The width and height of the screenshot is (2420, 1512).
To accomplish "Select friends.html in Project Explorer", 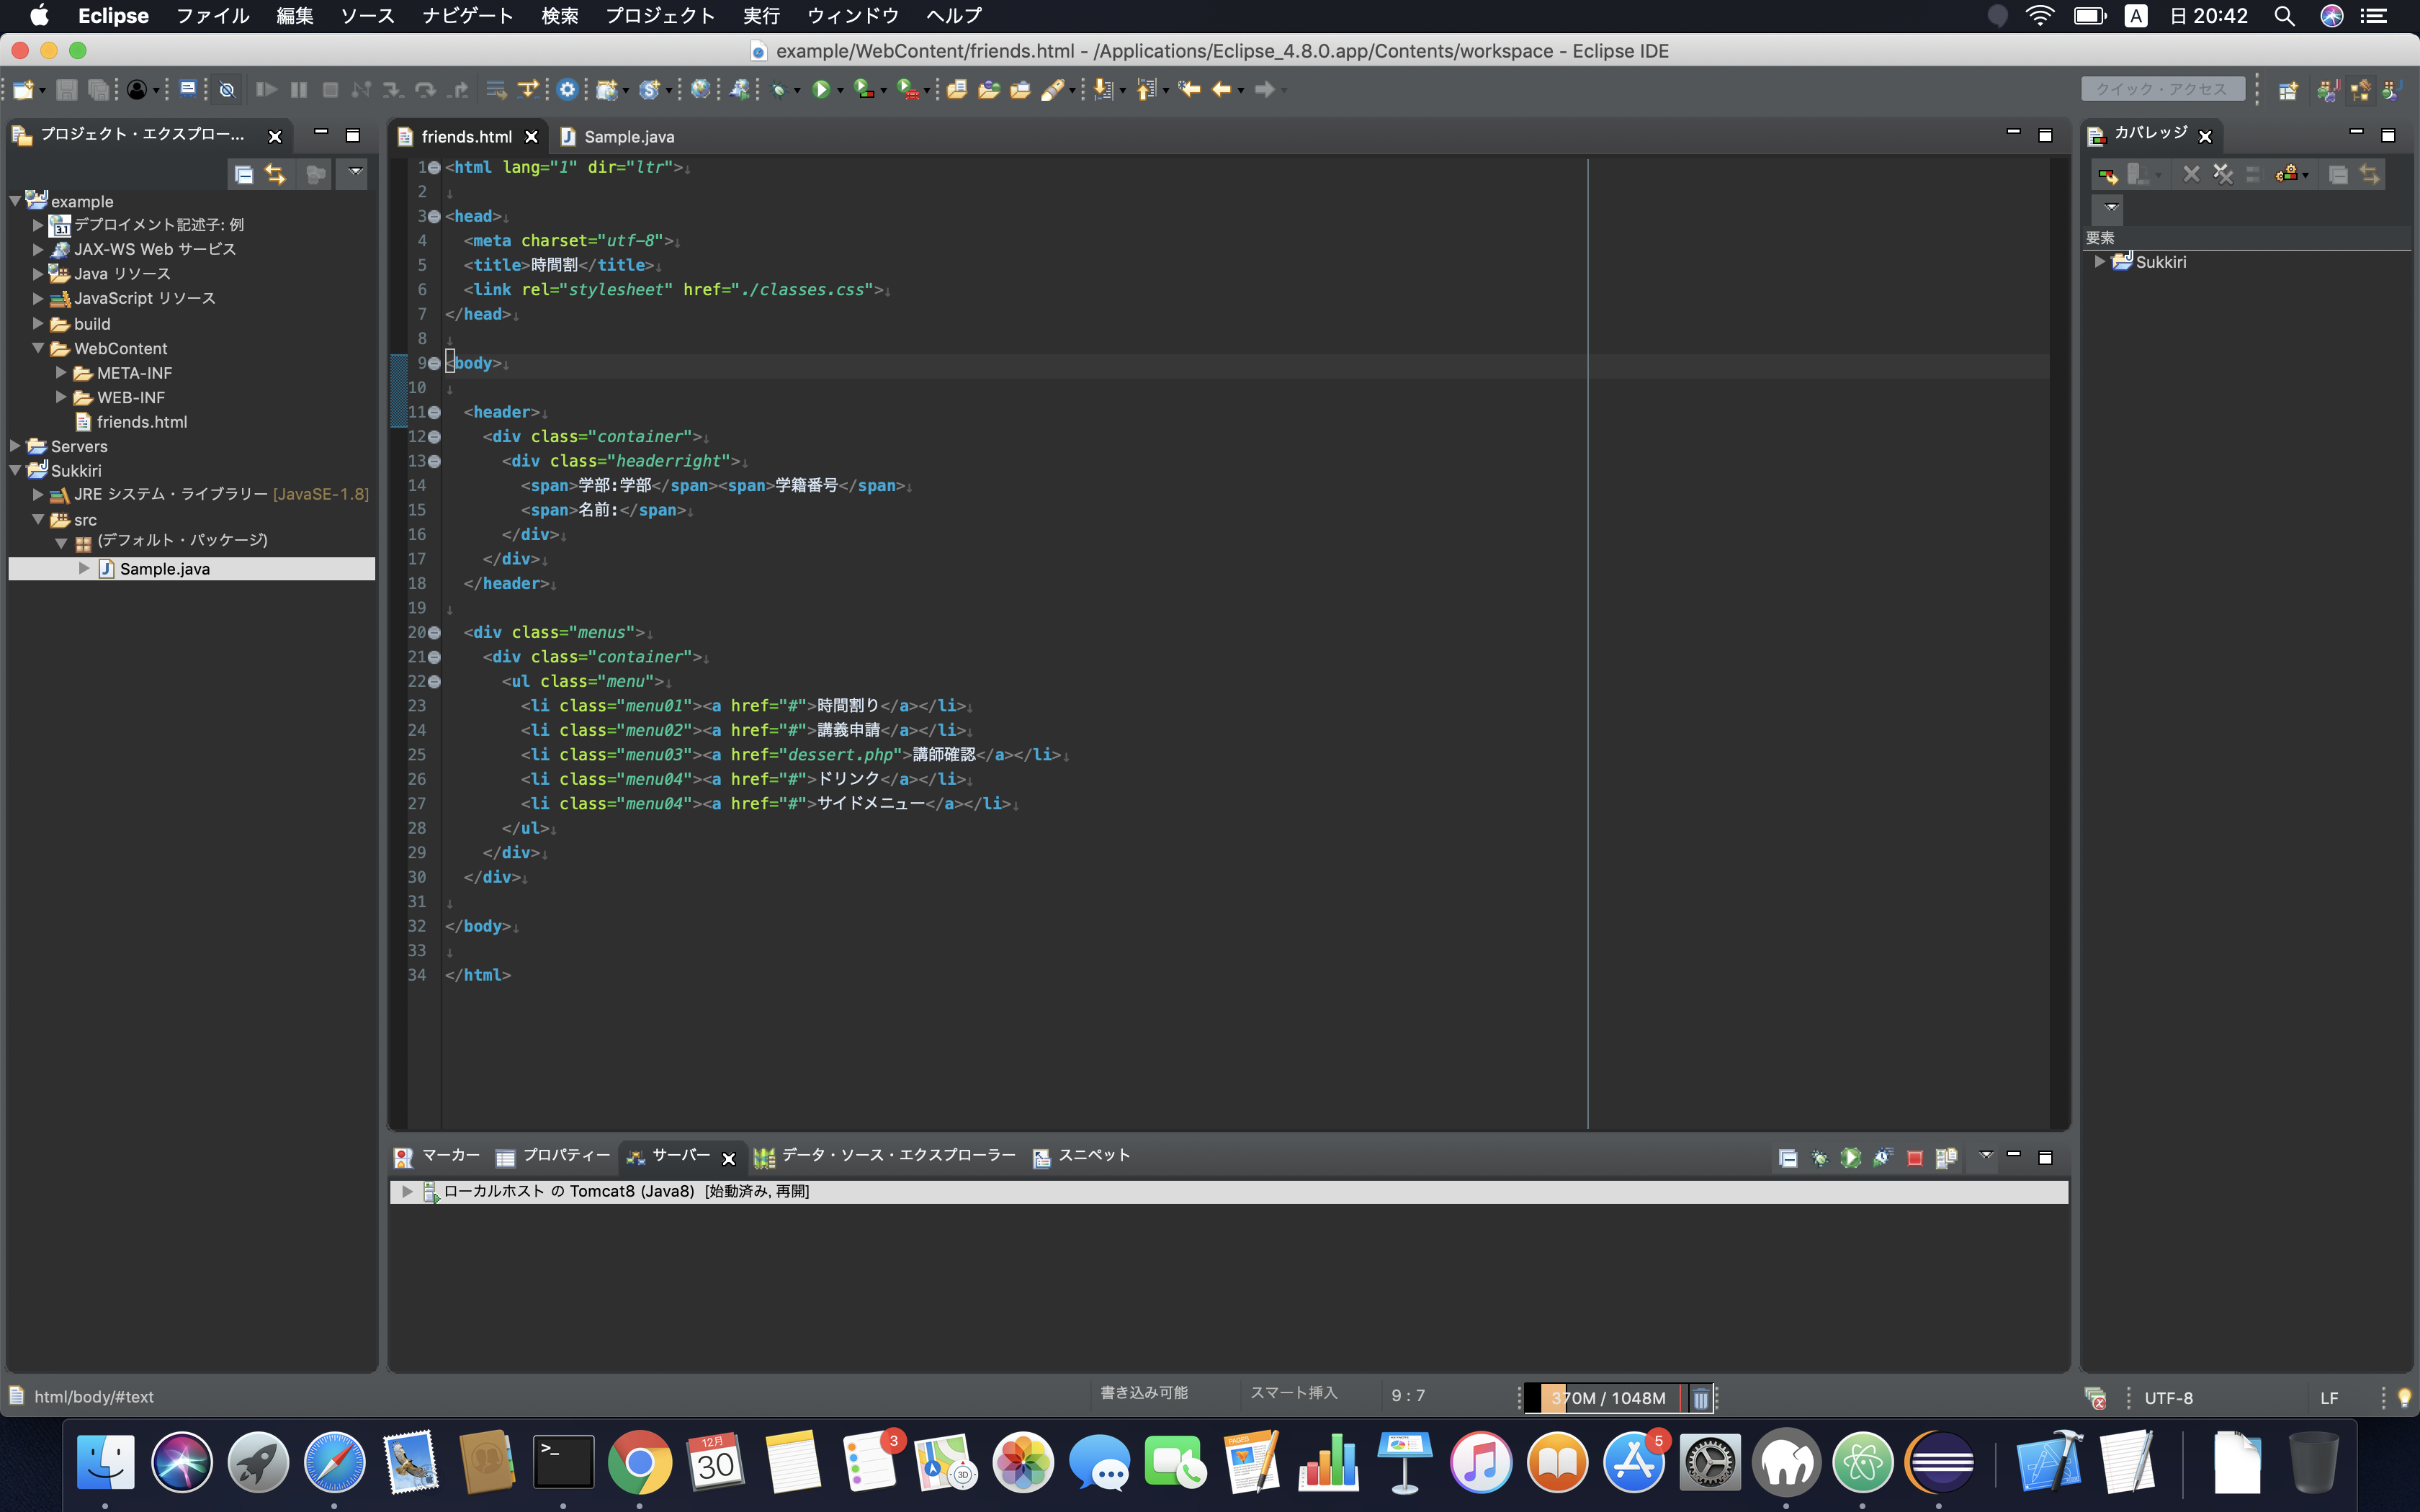I will [141, 422].
